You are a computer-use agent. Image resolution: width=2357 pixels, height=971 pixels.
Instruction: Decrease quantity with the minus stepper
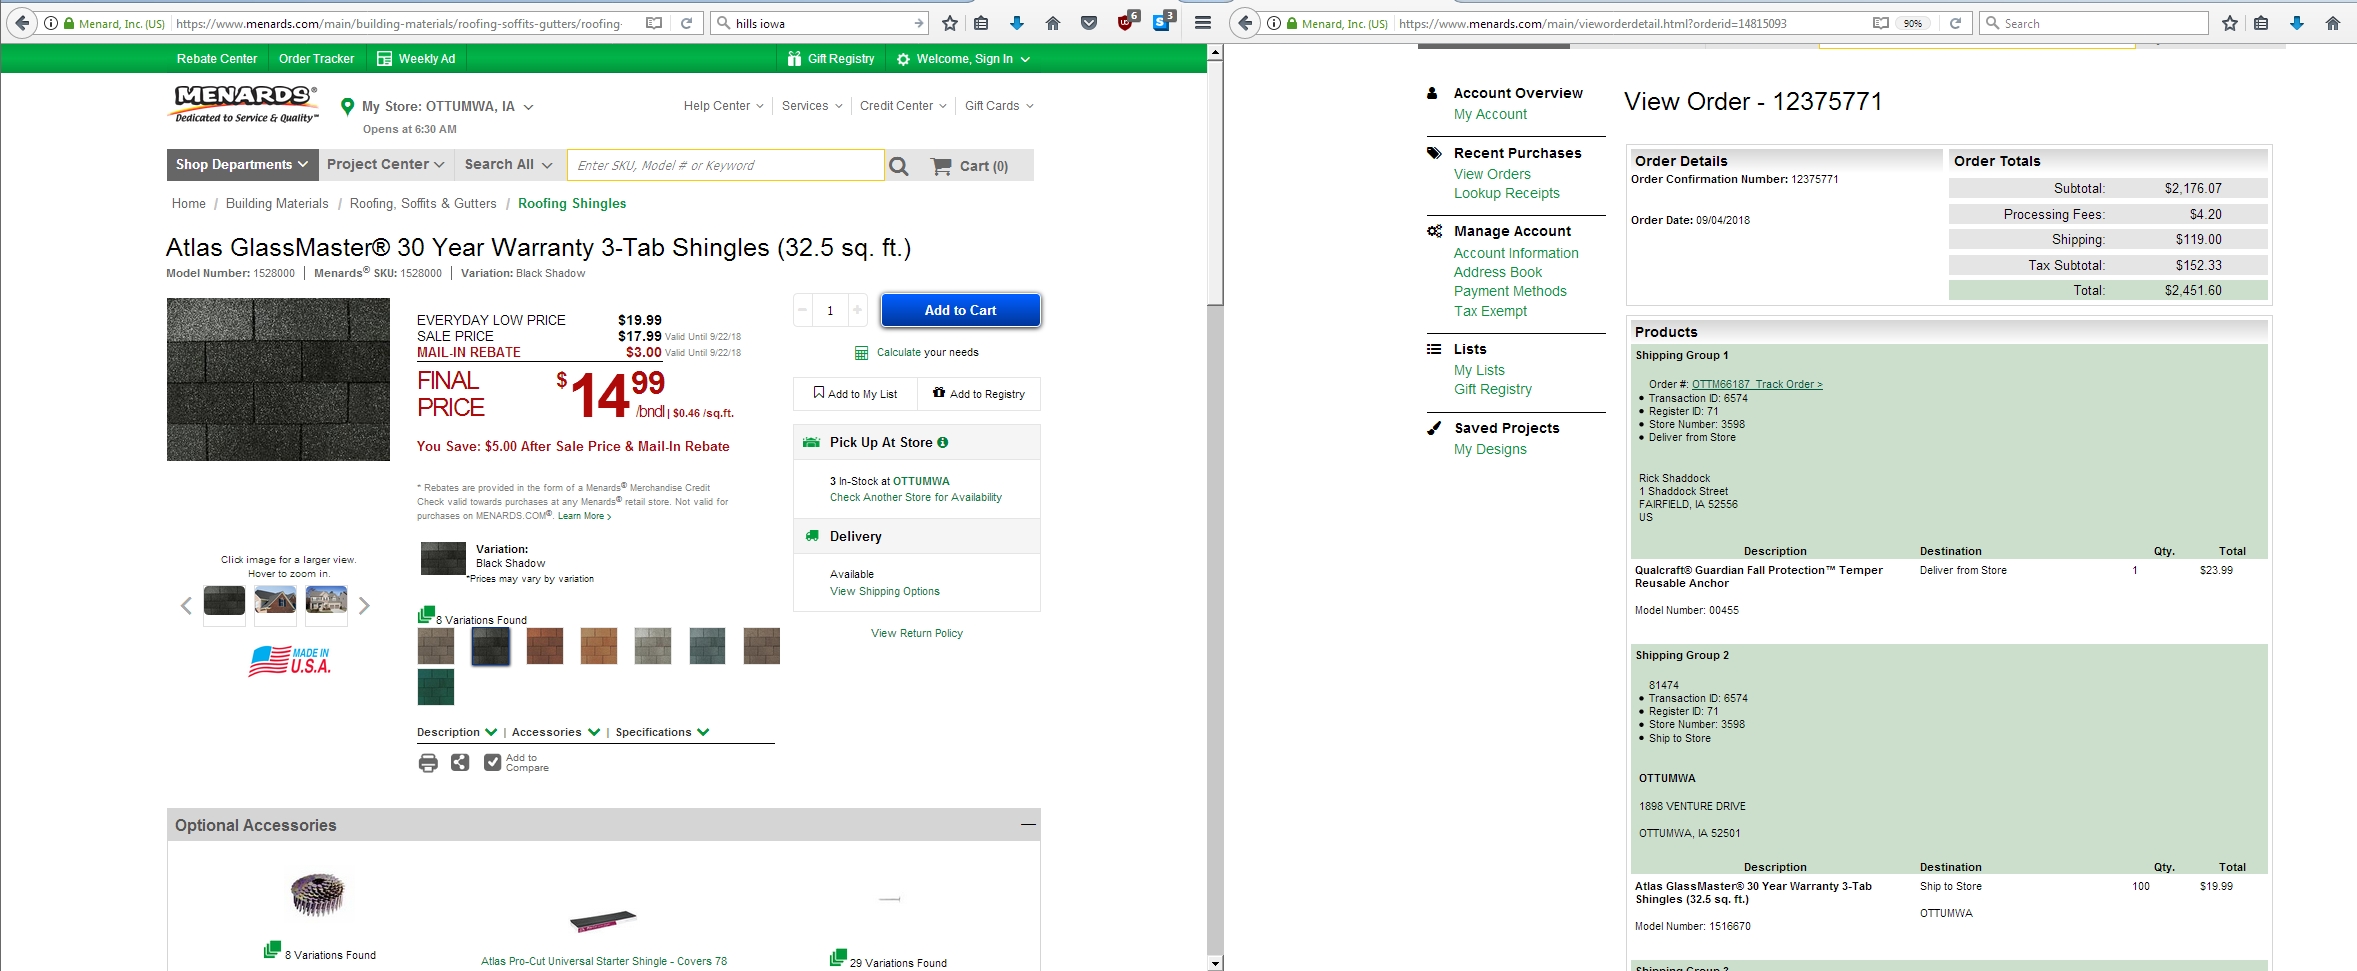click(x=802, y=310)
